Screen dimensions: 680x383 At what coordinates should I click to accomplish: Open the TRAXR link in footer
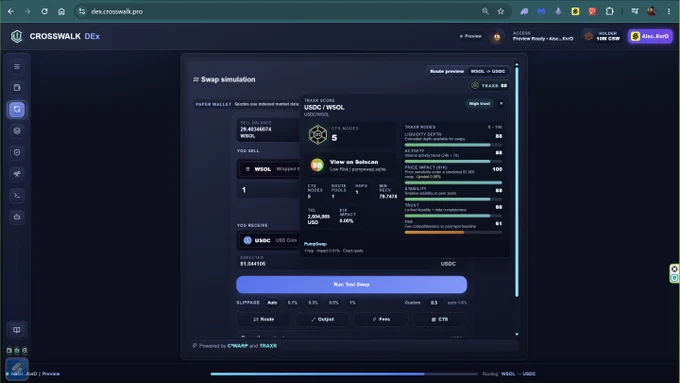pos(268,346)
